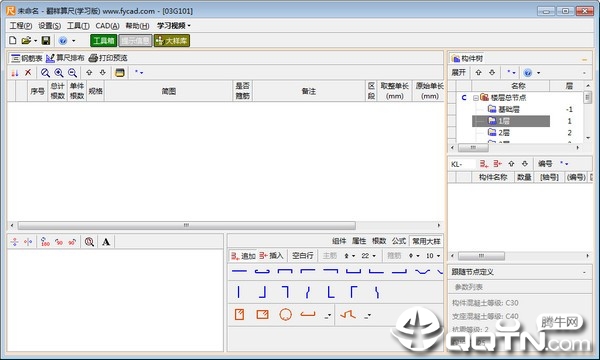
Task: Select the vertical straight bar shape
Action: point(238,292)
